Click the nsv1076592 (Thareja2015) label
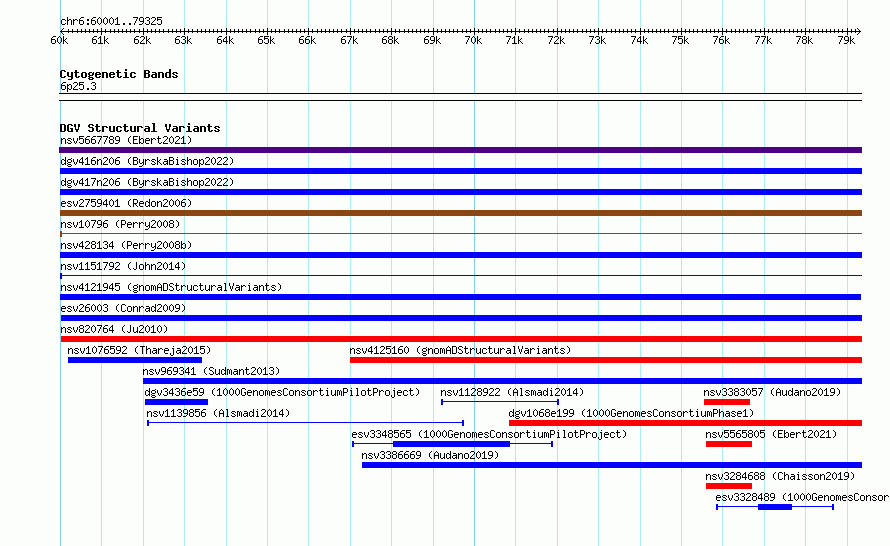The image size is (890, 546). click(x=139, y=350)
